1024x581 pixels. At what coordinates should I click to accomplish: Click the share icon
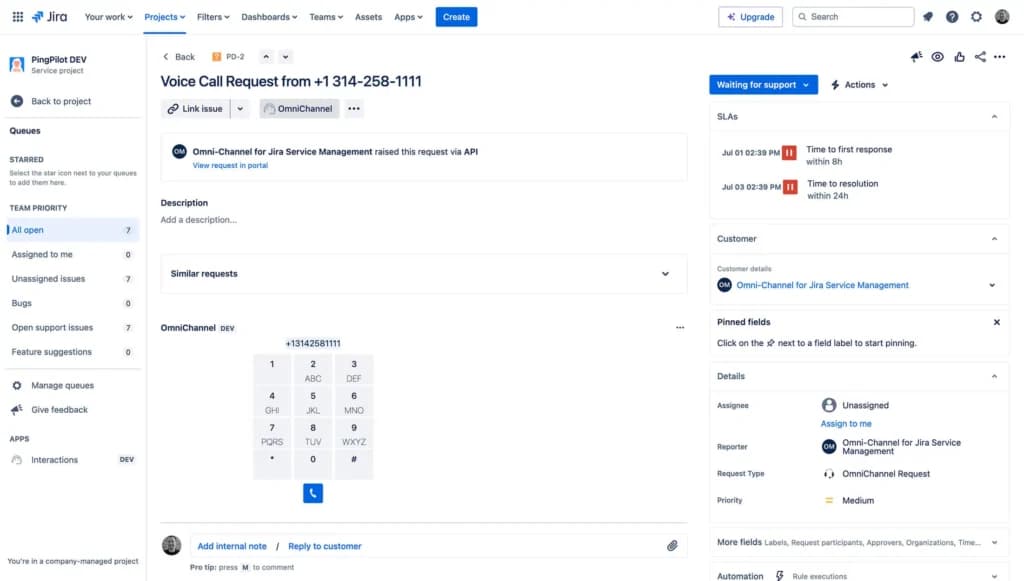(980, 57)
